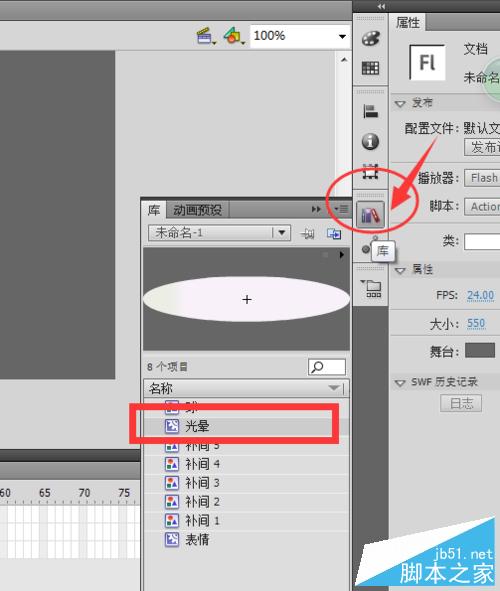Collapse the 发布 Publish section
This screenshot has width=500, height=591.
coord(400,103)
